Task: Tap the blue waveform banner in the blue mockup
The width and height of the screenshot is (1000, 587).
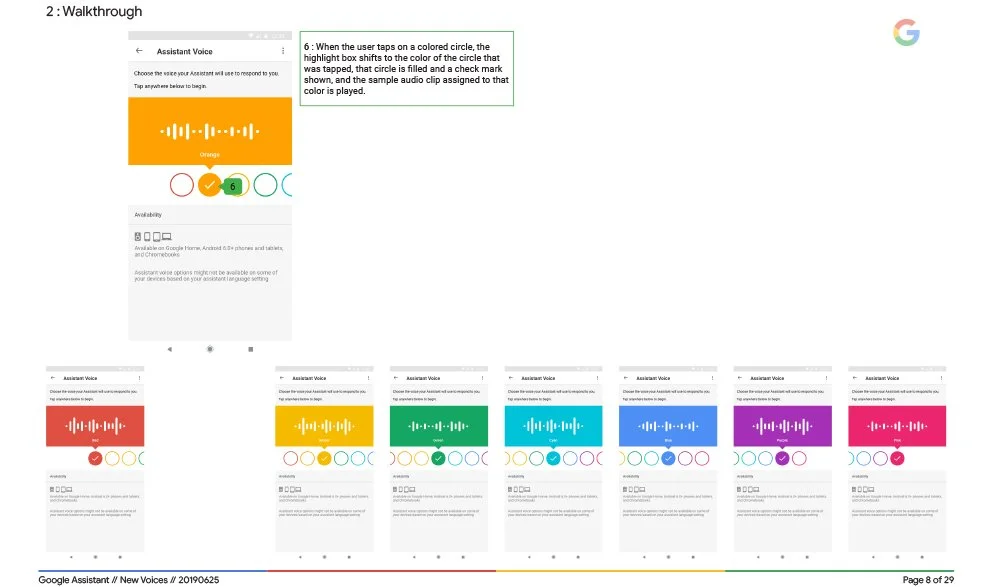Action: point(668,426)
